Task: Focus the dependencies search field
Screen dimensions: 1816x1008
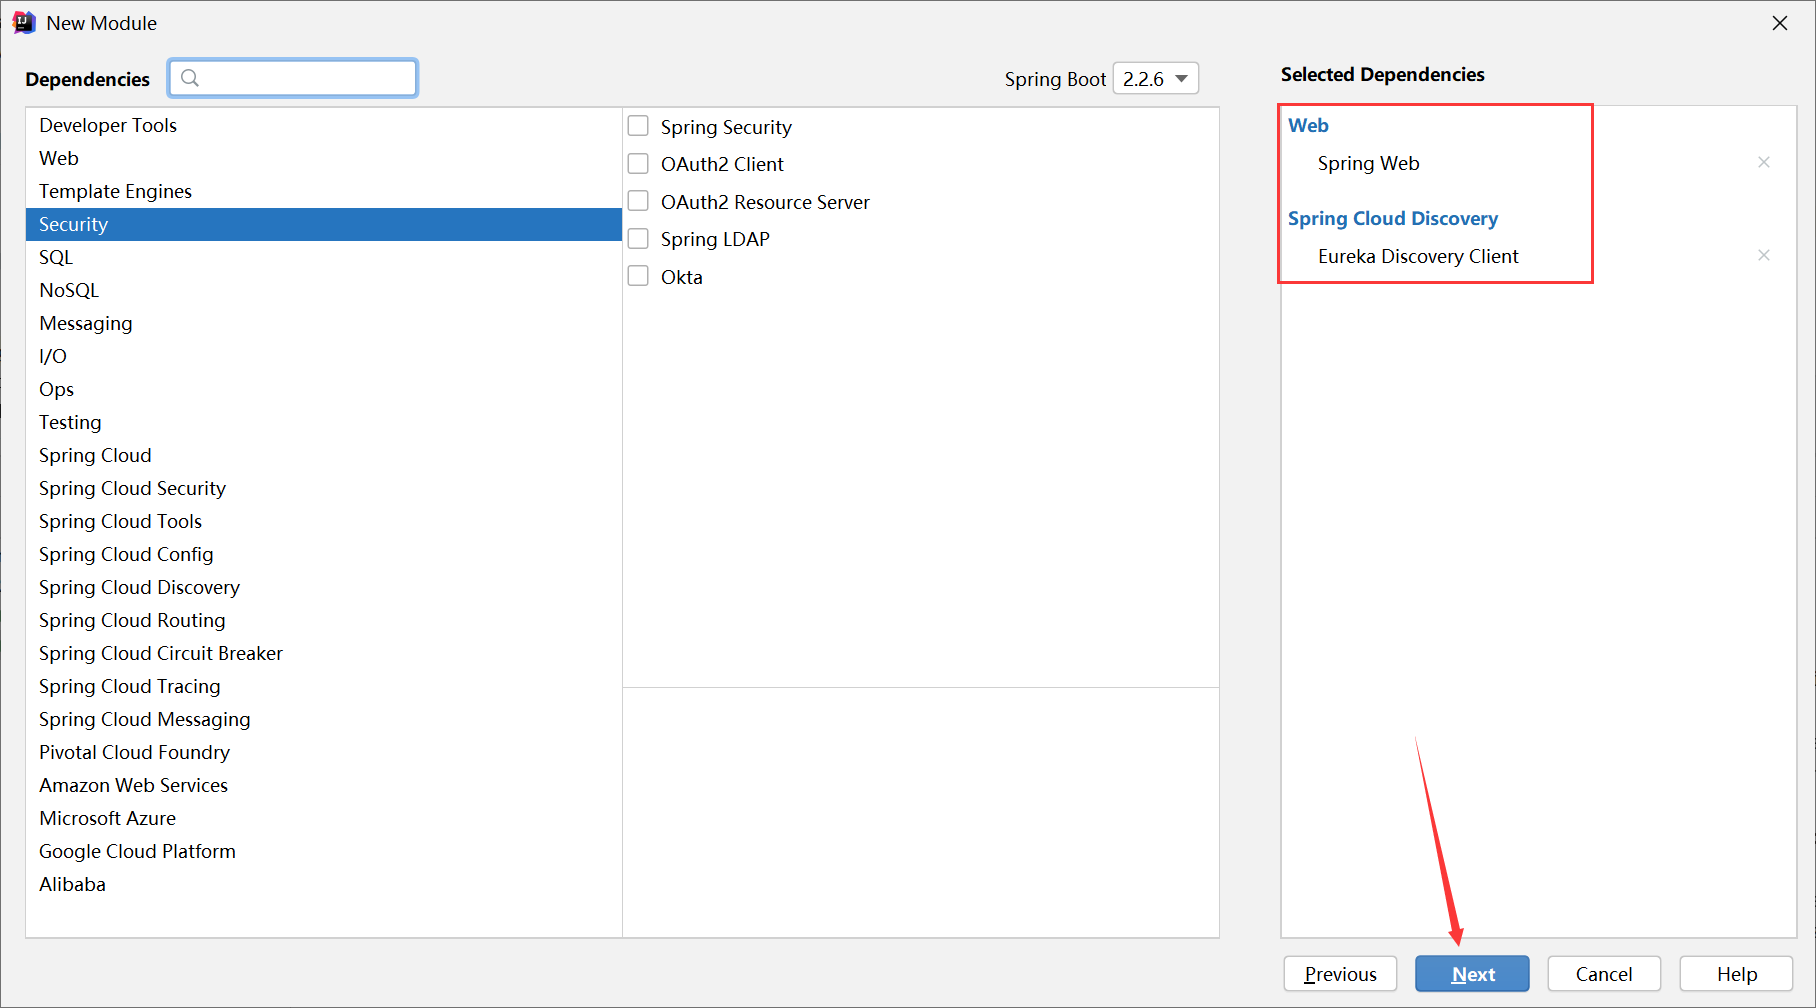Action: (x=293, y=78)
